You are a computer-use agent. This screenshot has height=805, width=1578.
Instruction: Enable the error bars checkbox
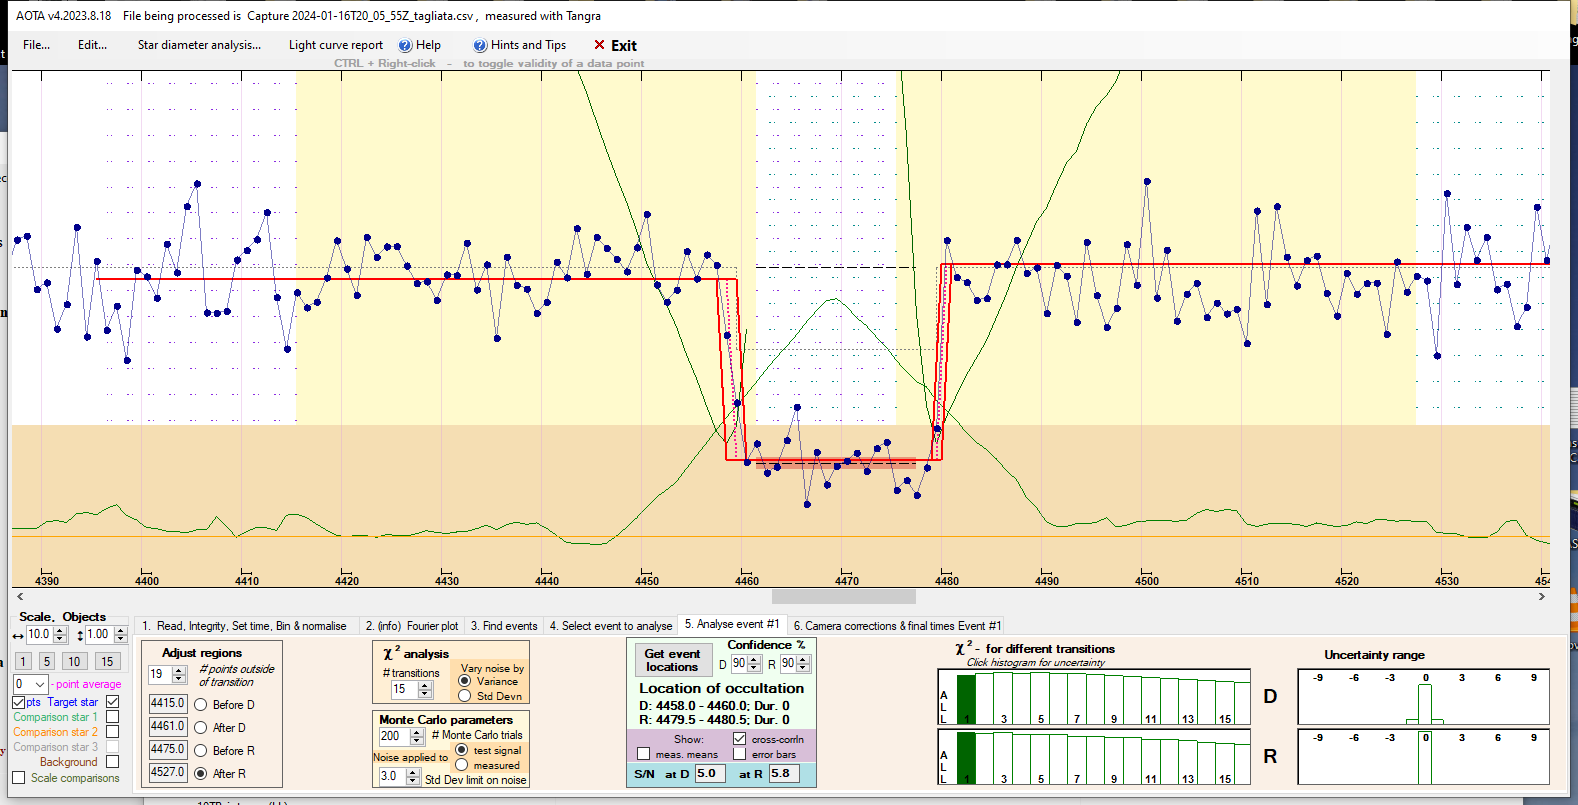click(740, 754)
